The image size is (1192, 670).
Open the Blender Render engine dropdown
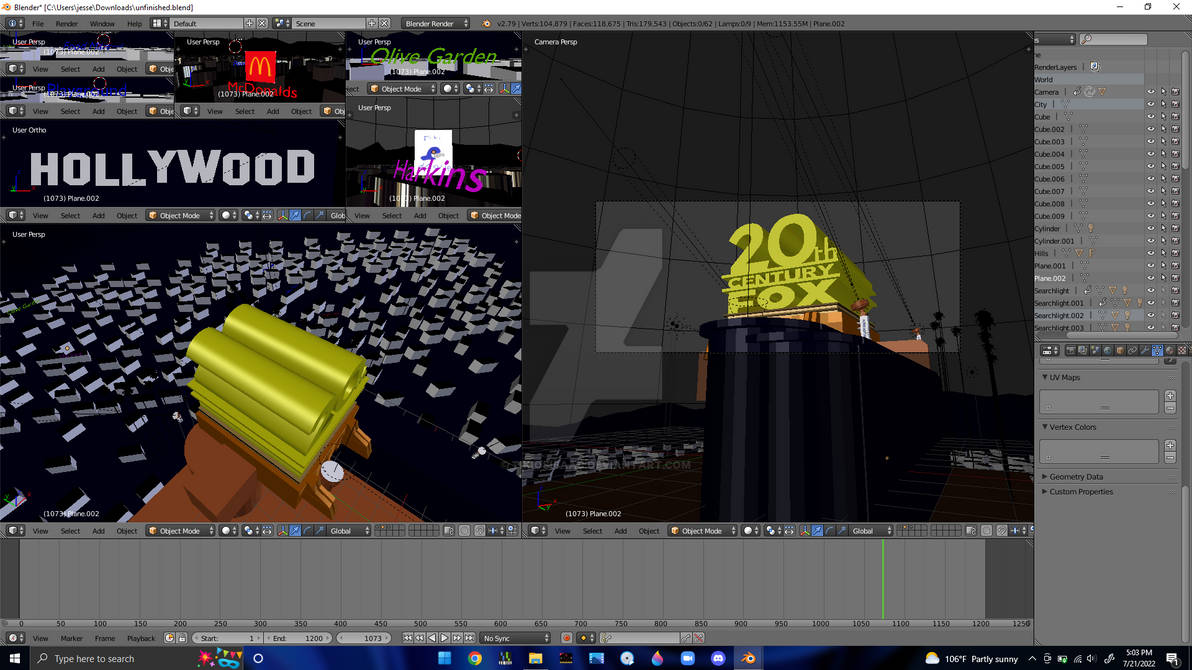[436, 24]
